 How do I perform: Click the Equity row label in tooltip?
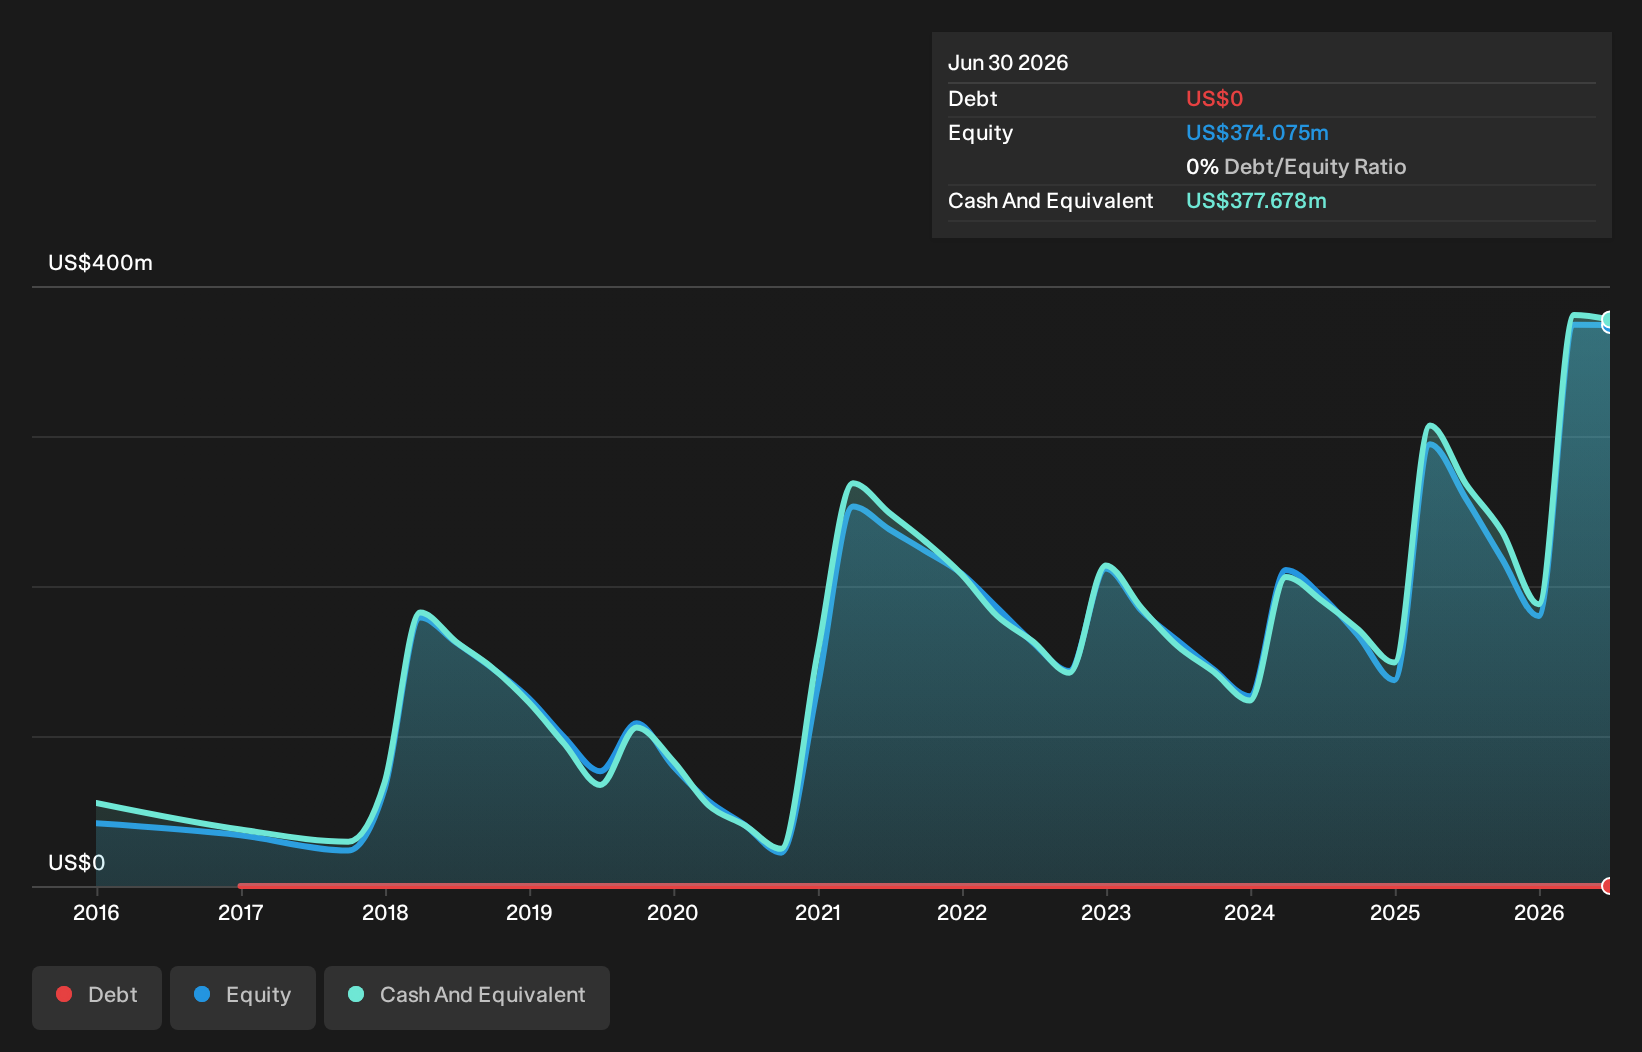pos(980,133)
